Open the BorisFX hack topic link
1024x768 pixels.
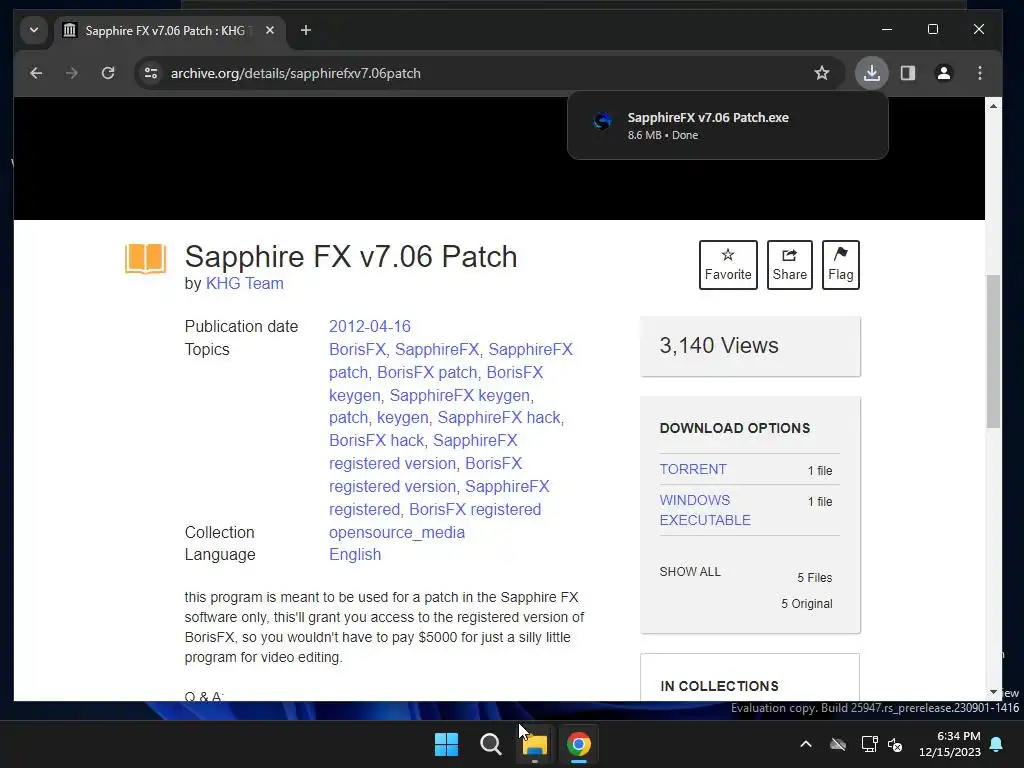click(377, 441)
